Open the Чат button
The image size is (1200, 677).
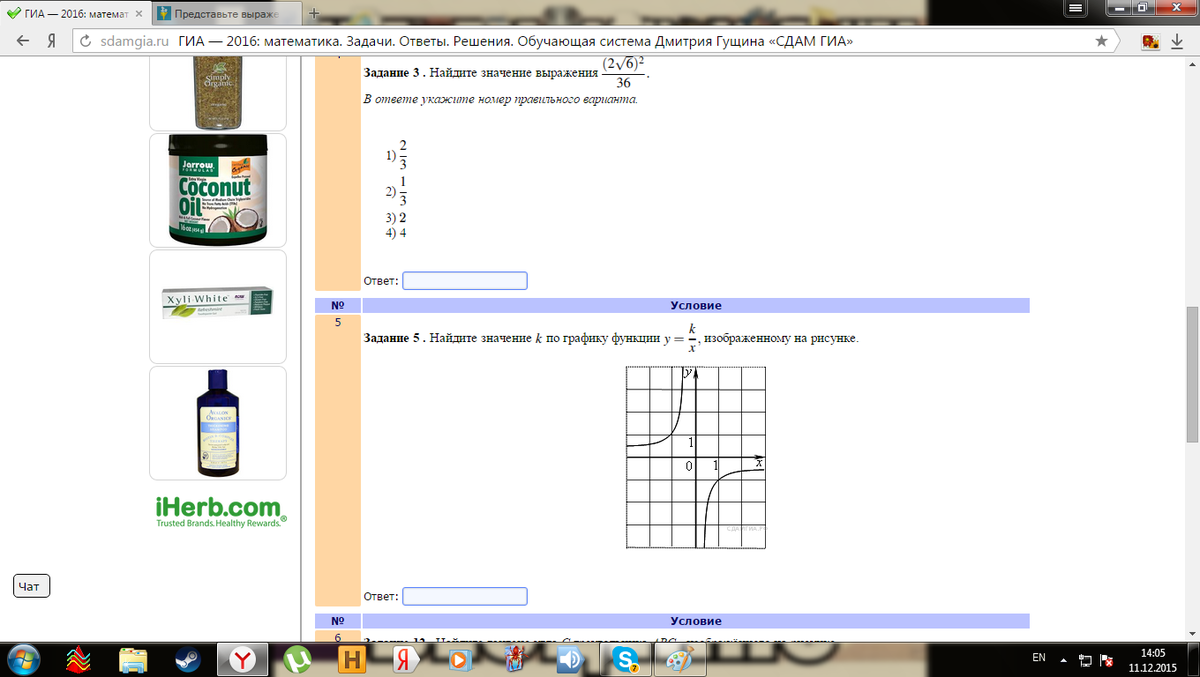click(31, 586)
